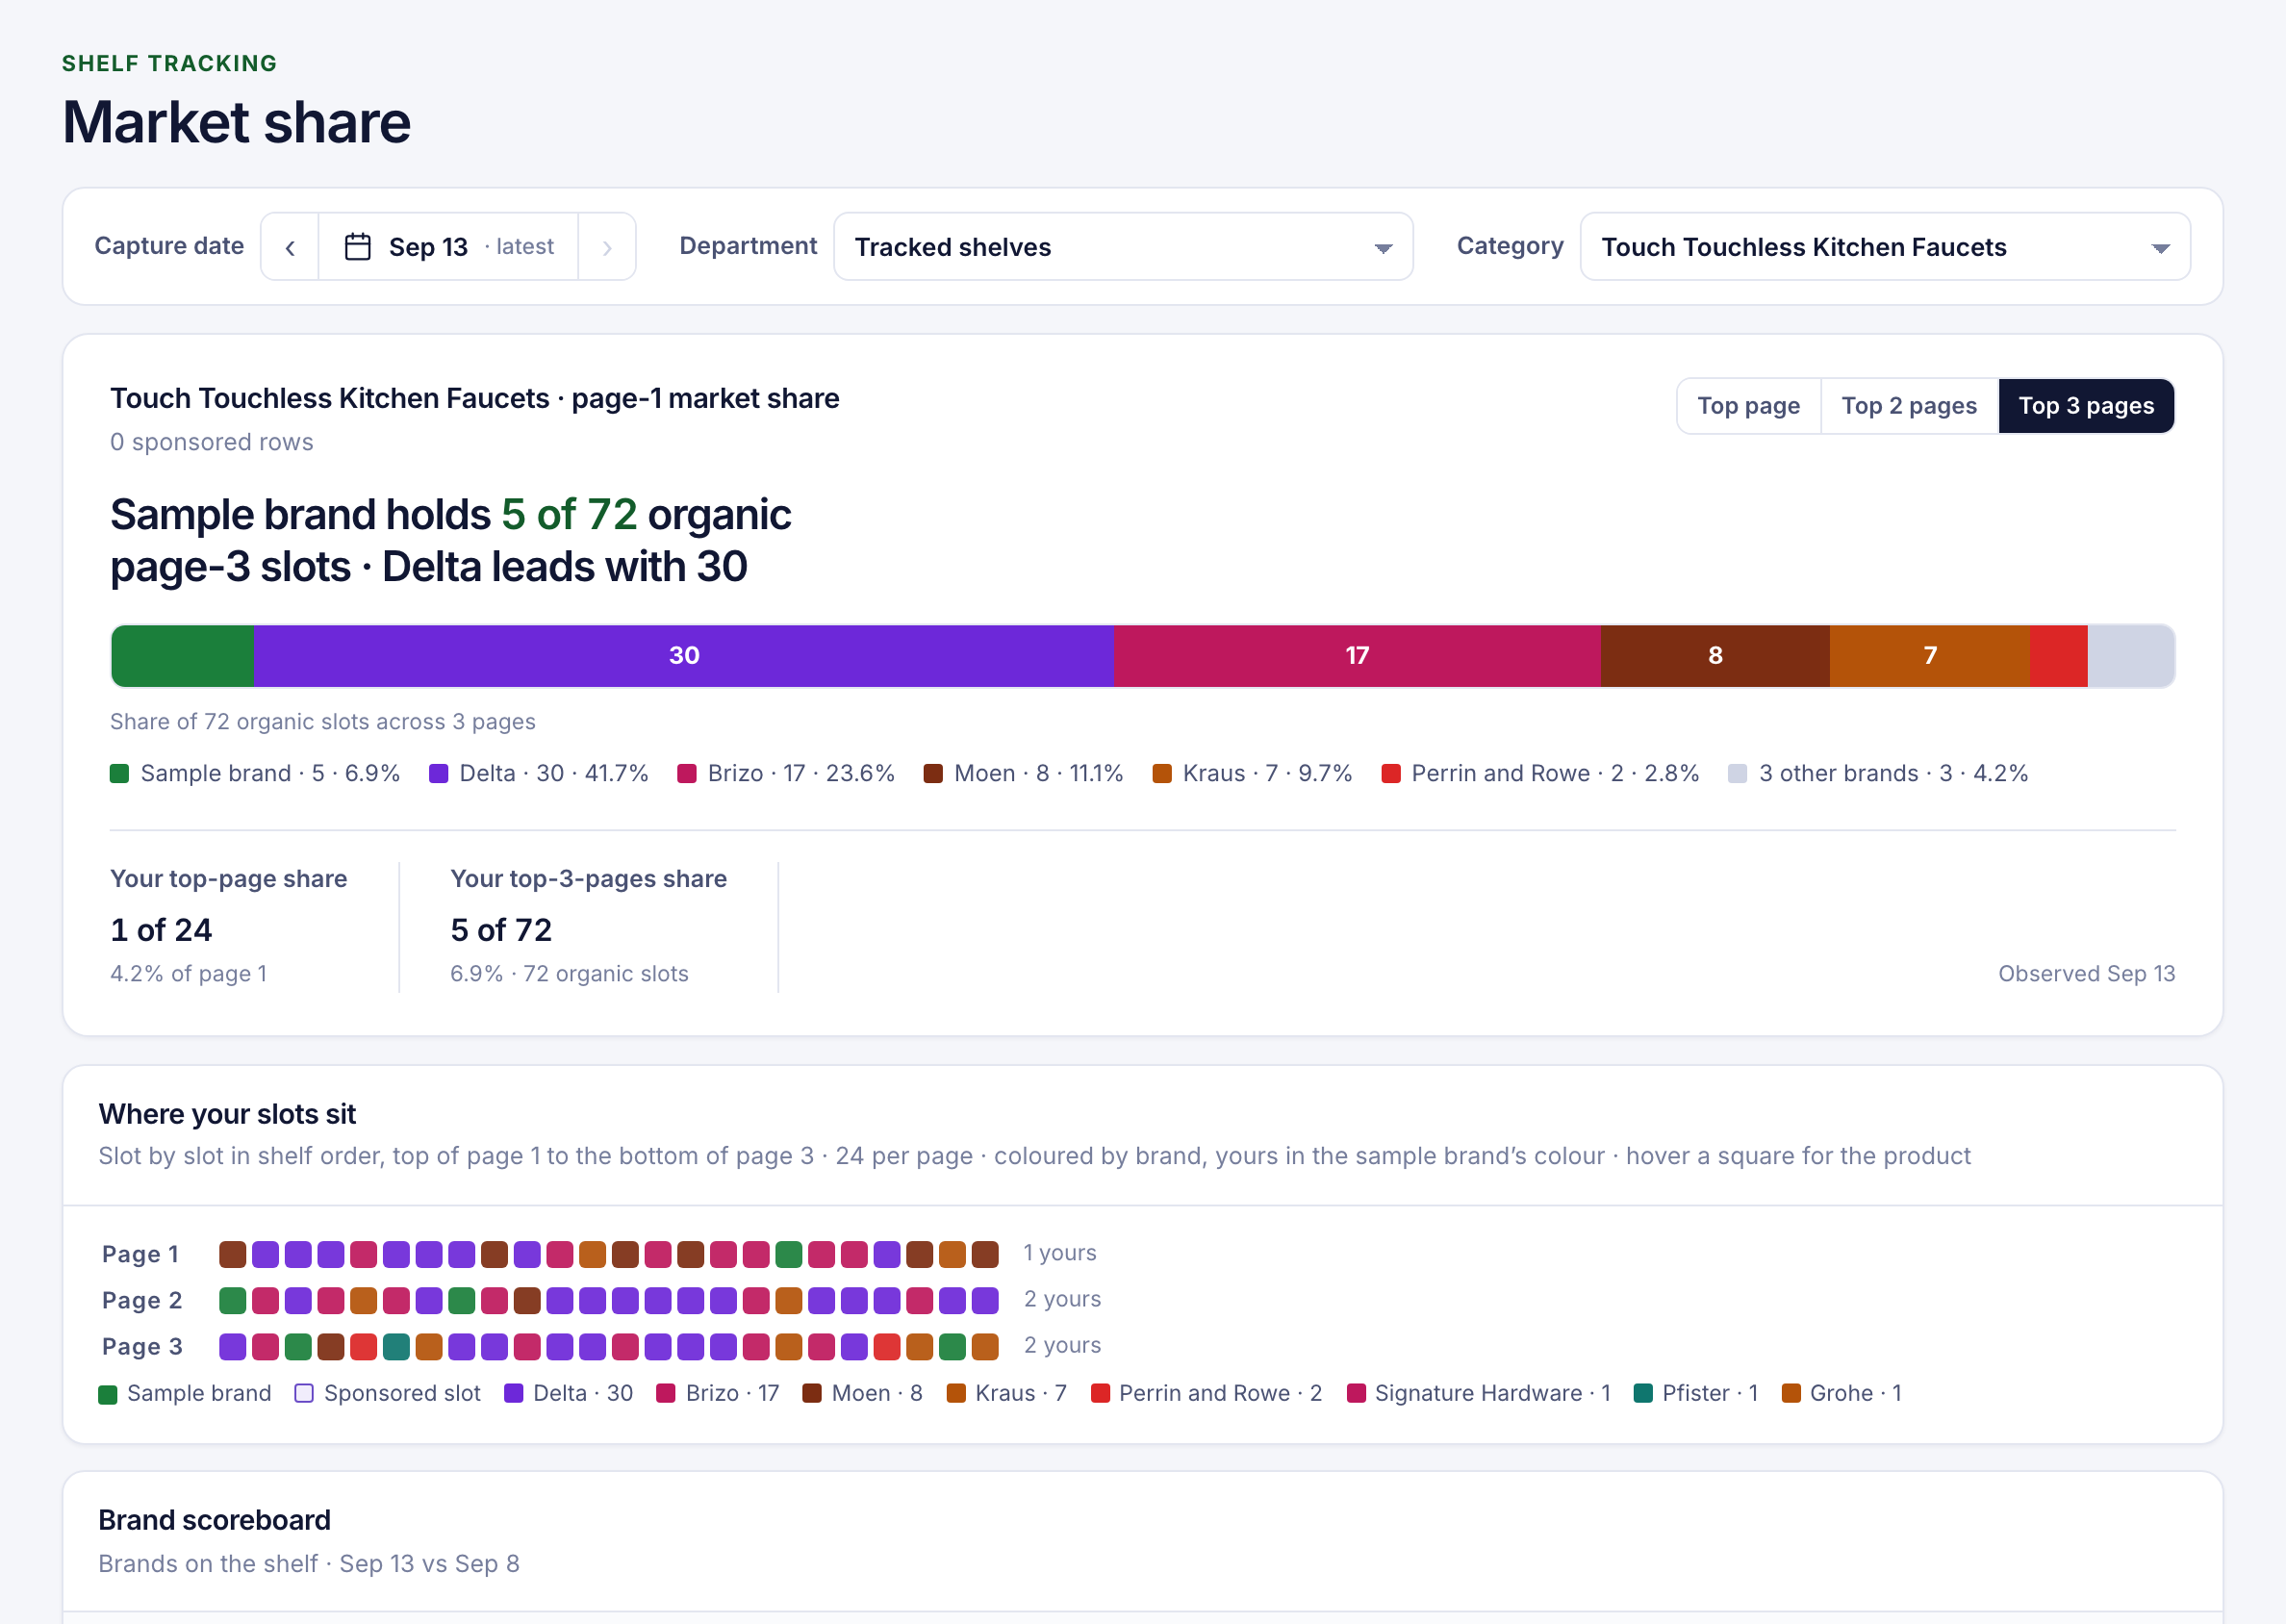Click the '5 of 72' top-3-pages share value
This screenshot has width=2286, height=1624.
pos(501,930)
